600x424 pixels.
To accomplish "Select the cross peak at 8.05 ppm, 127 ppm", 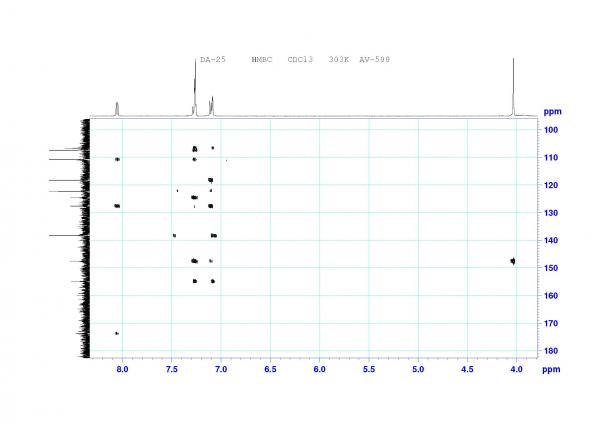I will tap(117, 206).
